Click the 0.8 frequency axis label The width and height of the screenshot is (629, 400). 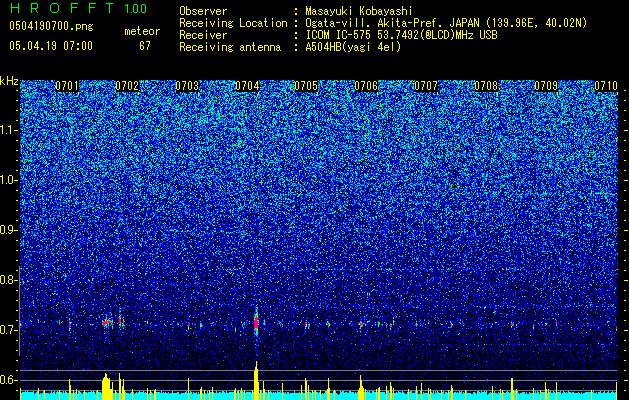tap(9, 280)
